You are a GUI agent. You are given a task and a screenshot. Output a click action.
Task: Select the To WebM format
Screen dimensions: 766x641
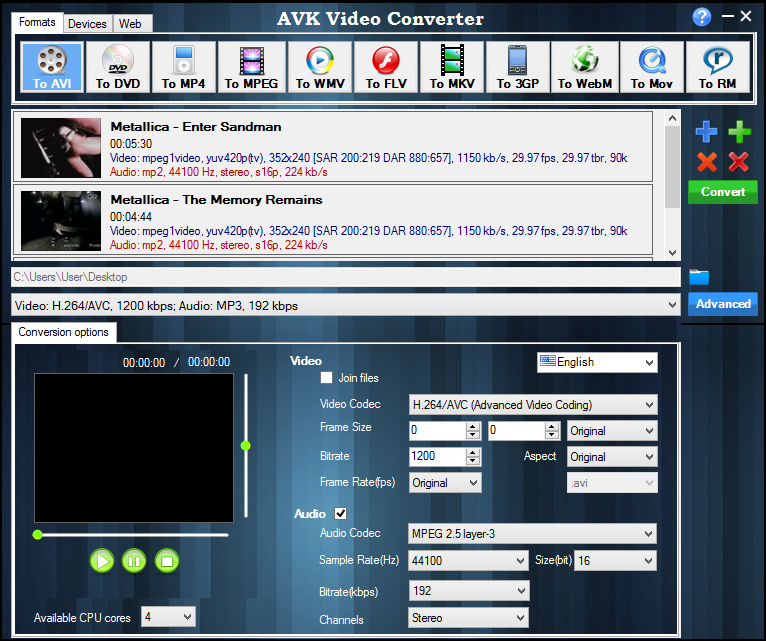point(585,67)
